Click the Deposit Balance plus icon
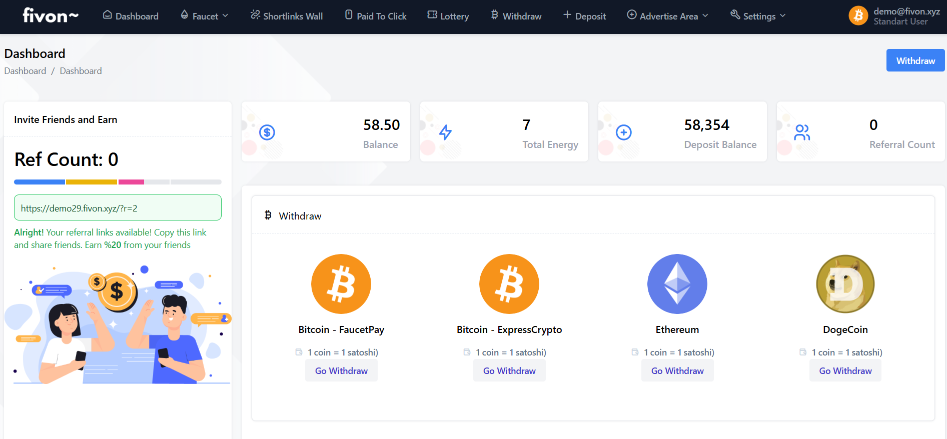This screenshot has height=439, width=947. pos(623,132)
